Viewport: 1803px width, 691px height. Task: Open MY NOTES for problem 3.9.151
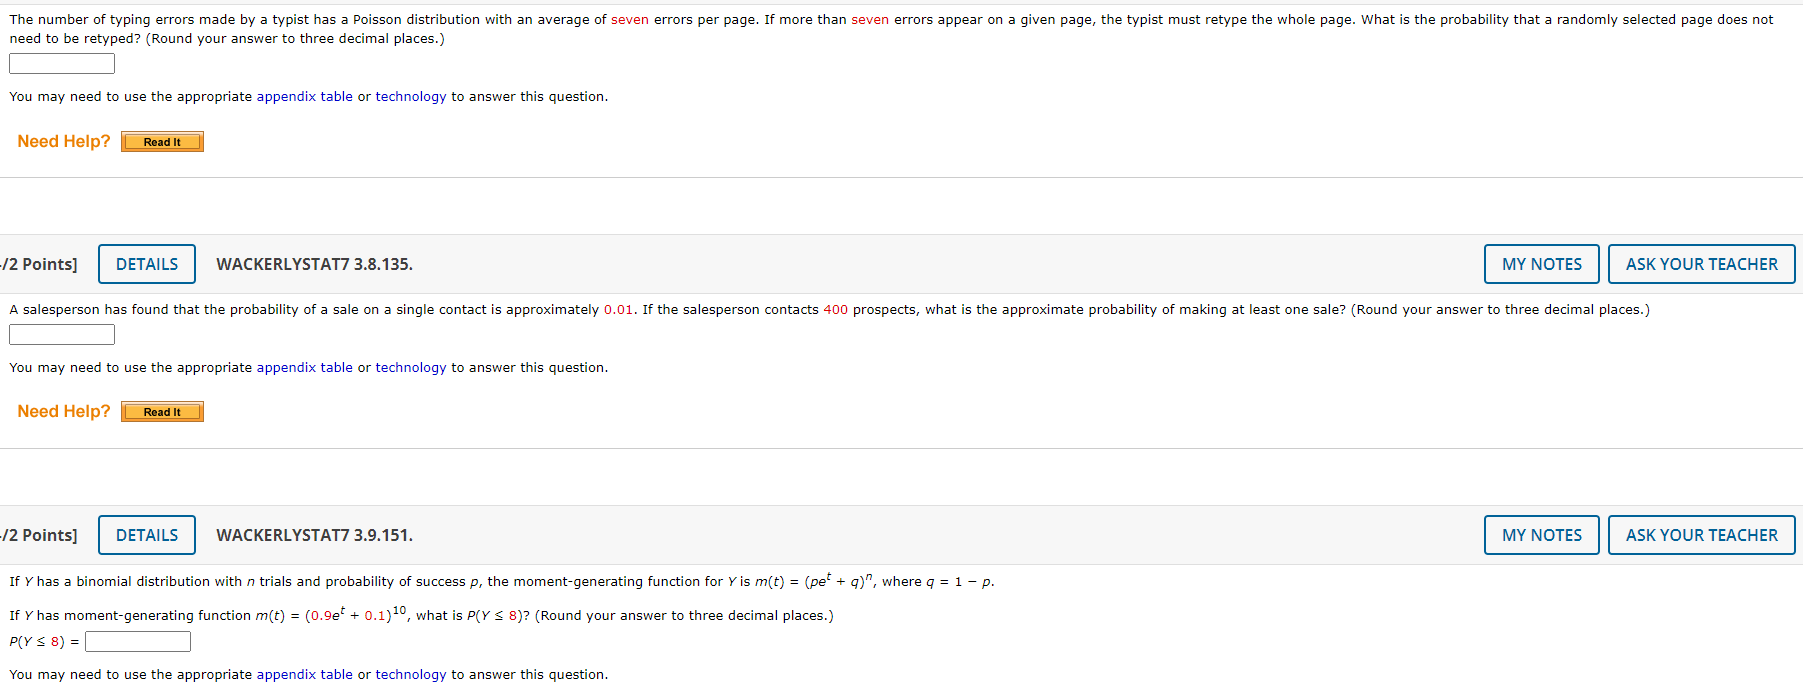click(1540, 534)
